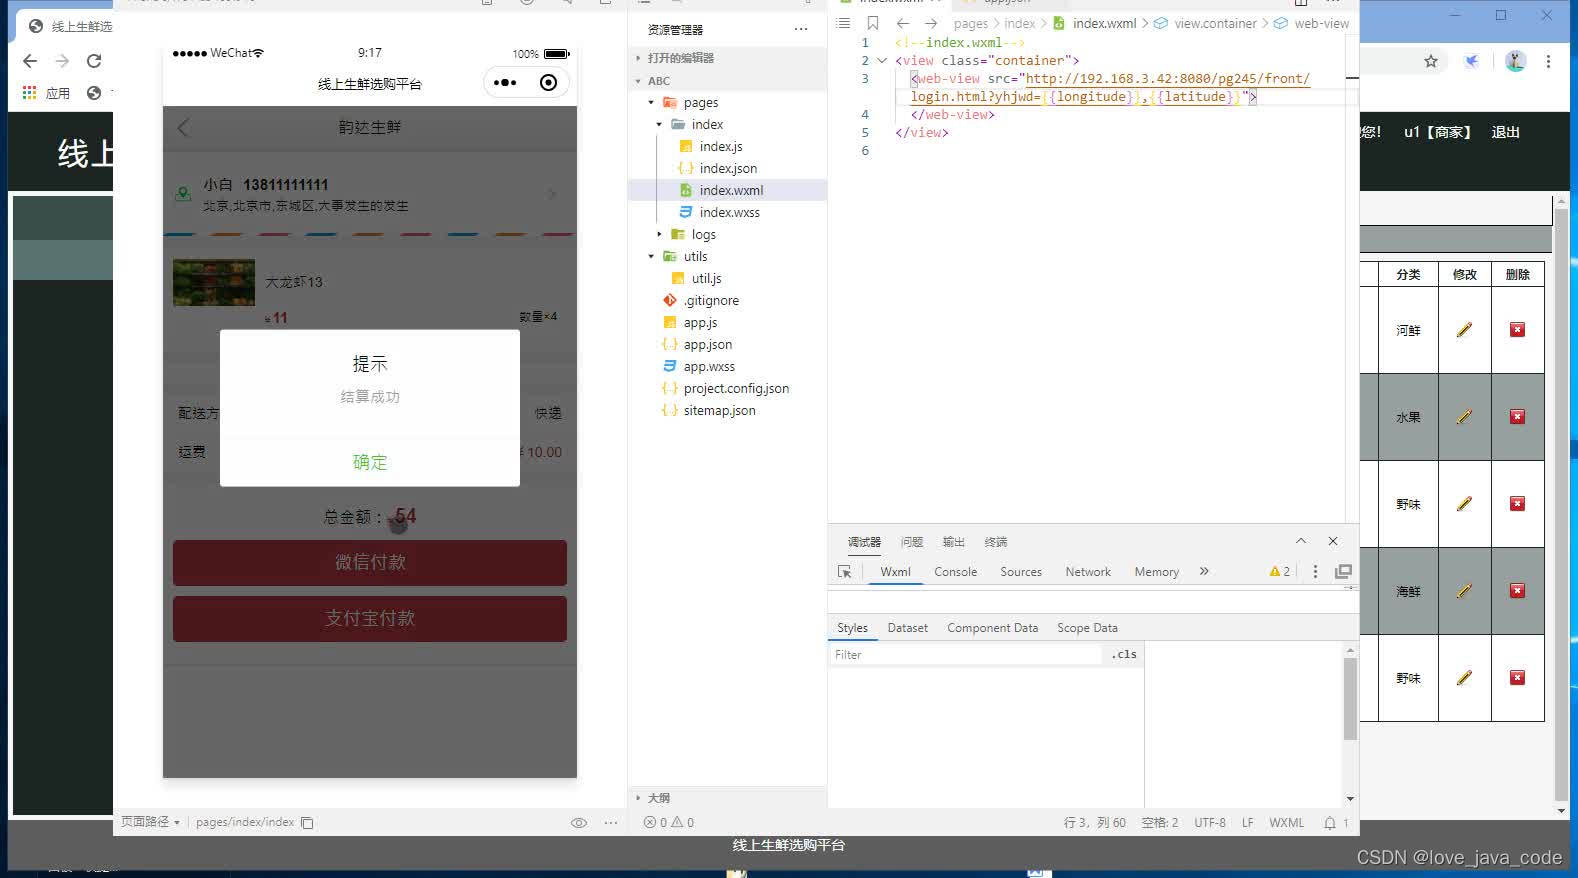The height and width of the screenshot is (878, 1578).
Task: Open app.wxss file
Action: [709, 366]
